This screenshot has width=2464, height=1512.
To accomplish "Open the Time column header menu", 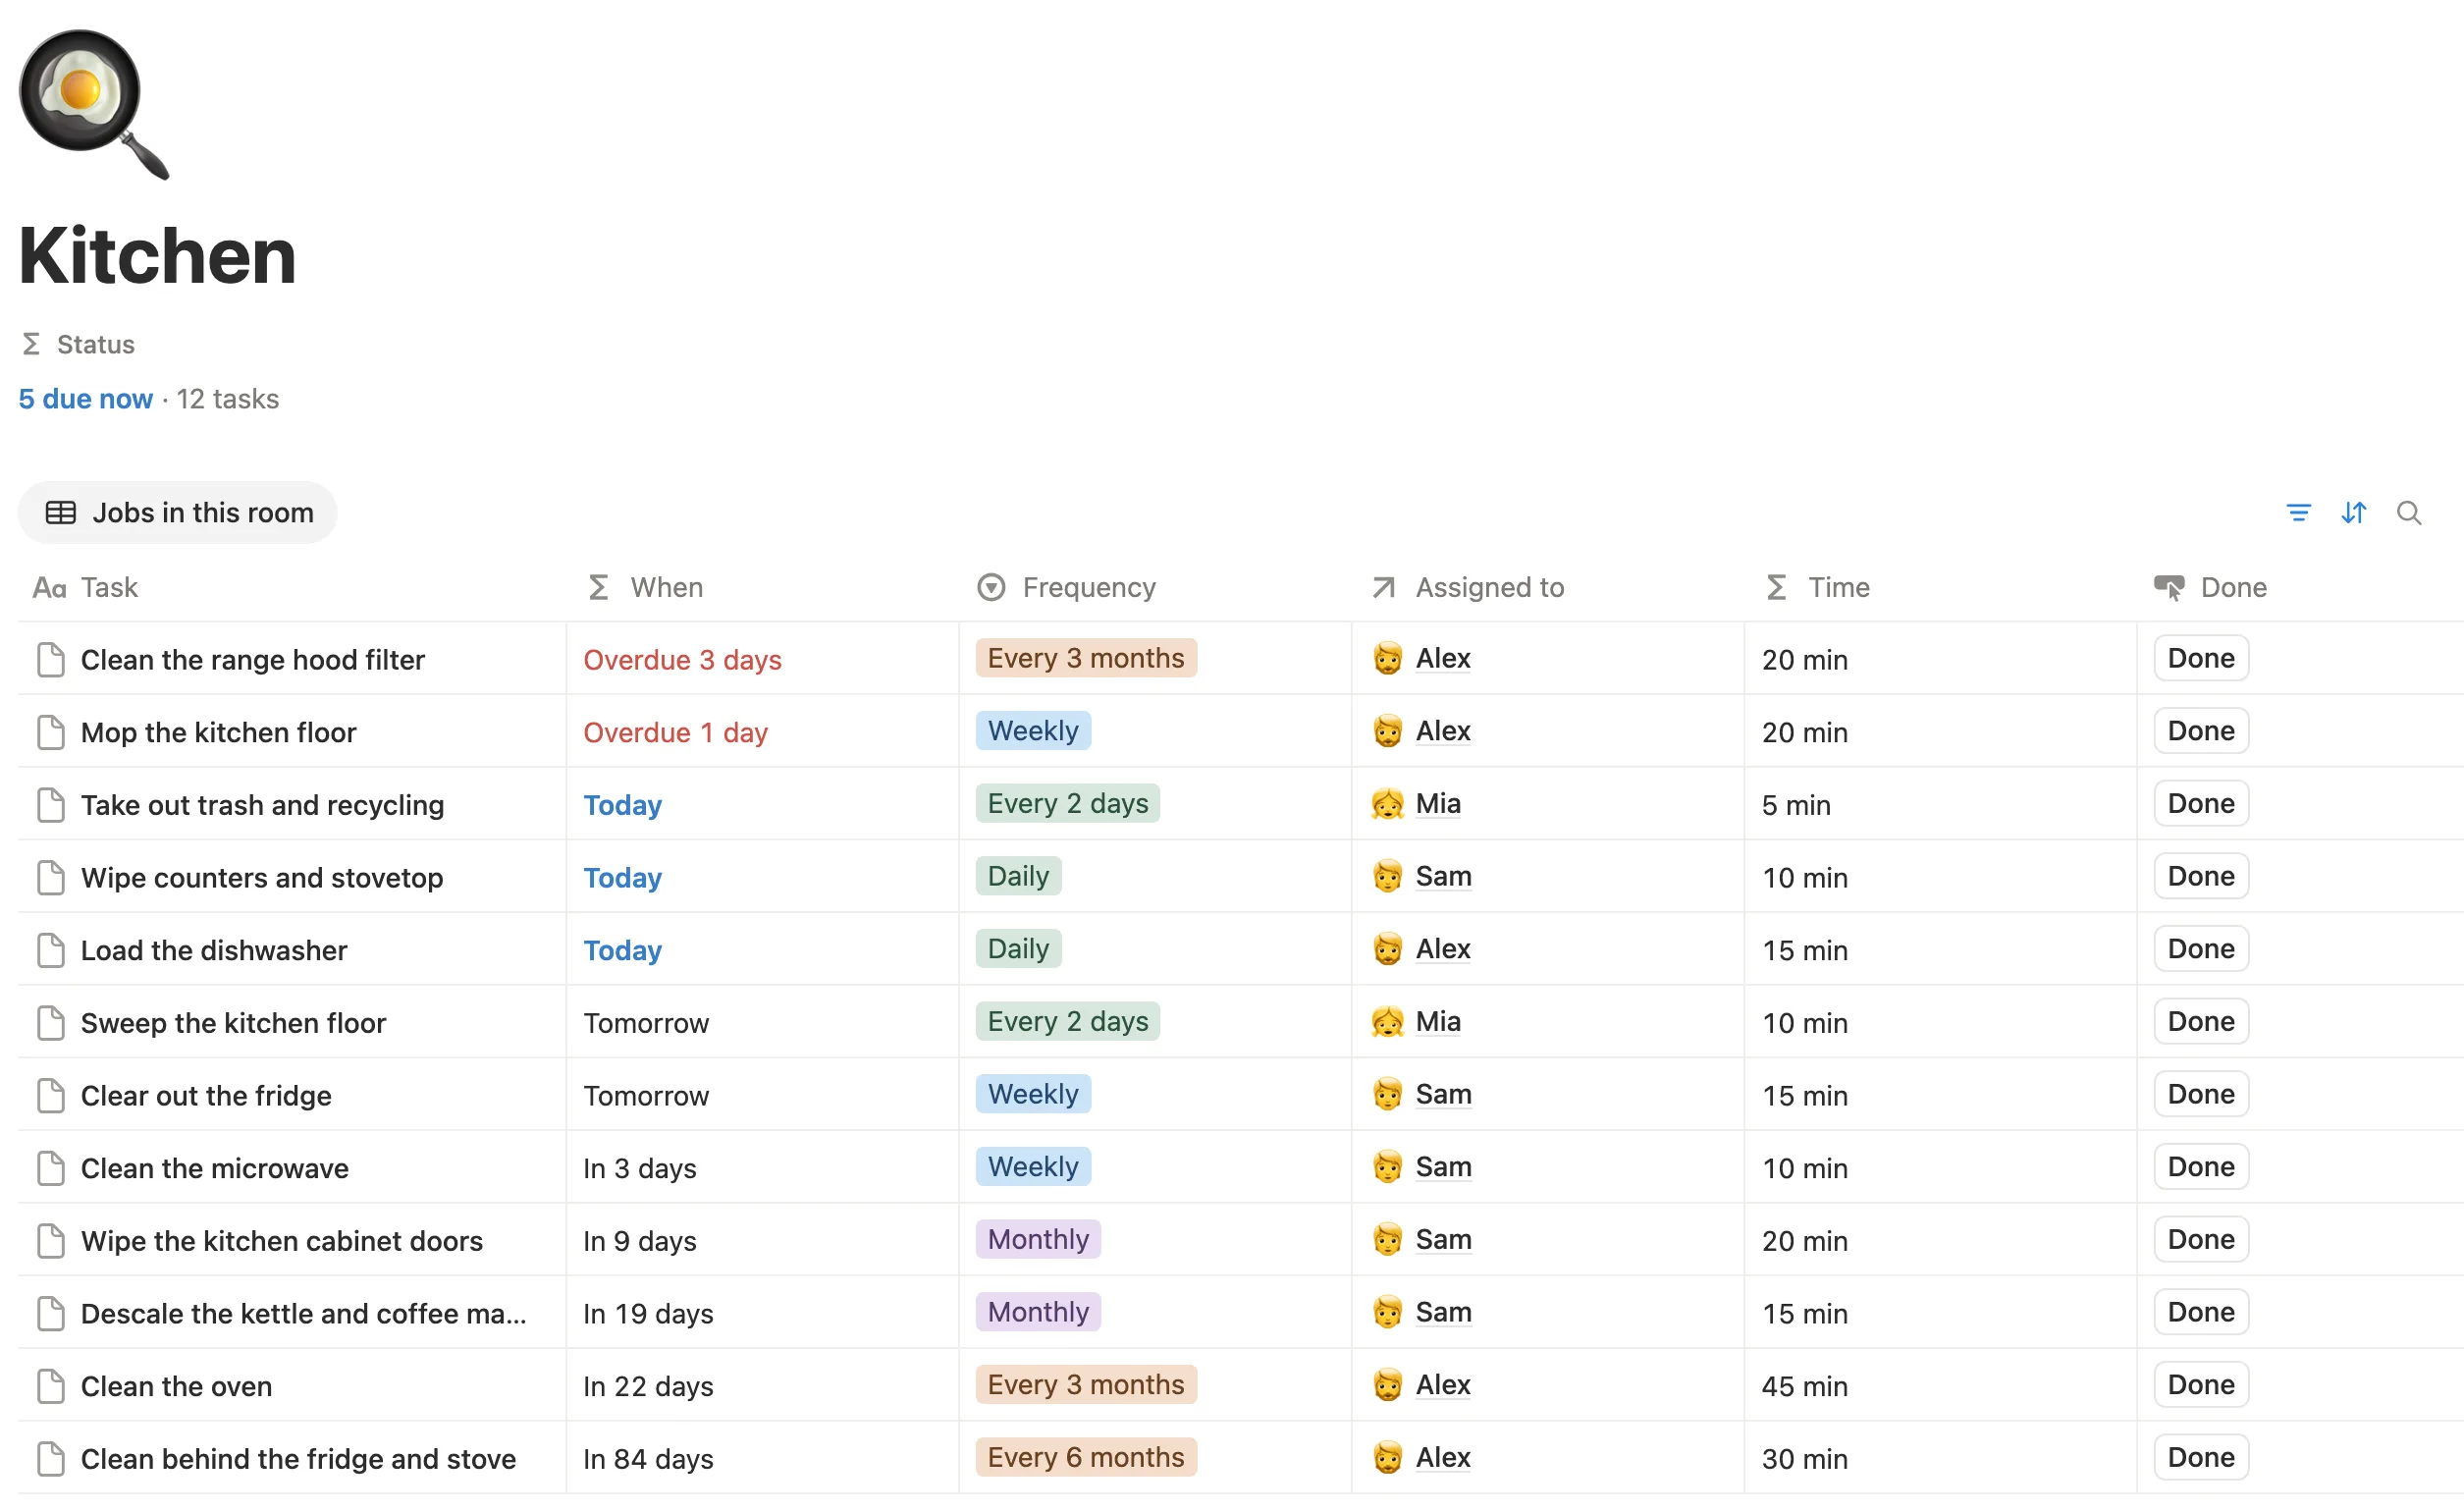I will 1817,587.
